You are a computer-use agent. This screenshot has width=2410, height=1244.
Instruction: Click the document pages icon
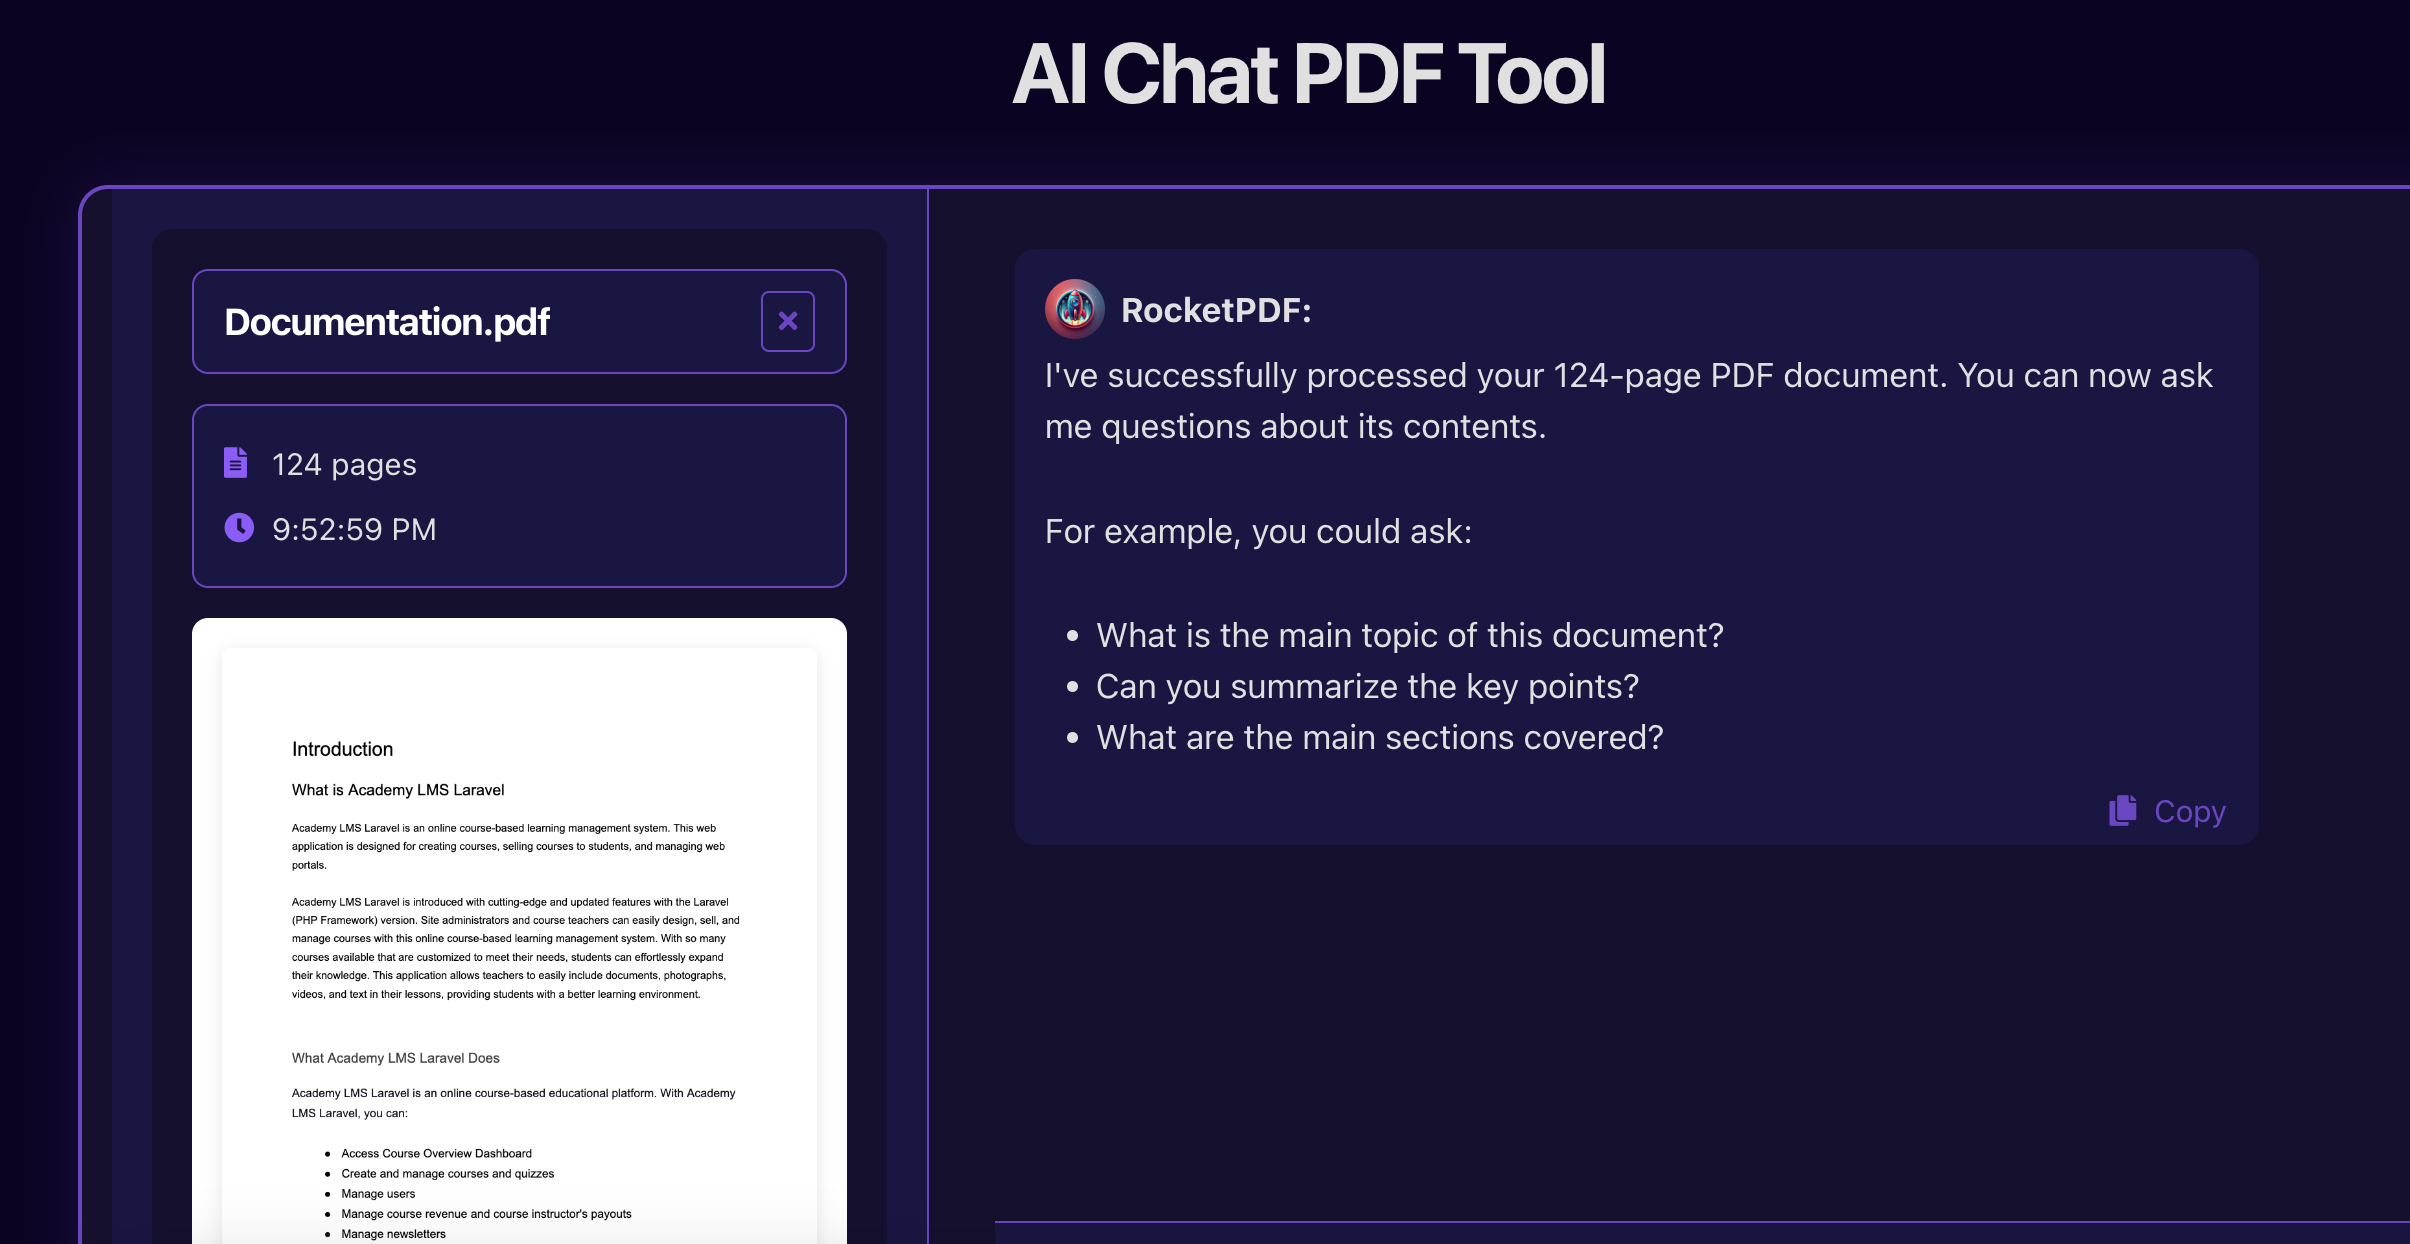[236, 463]
